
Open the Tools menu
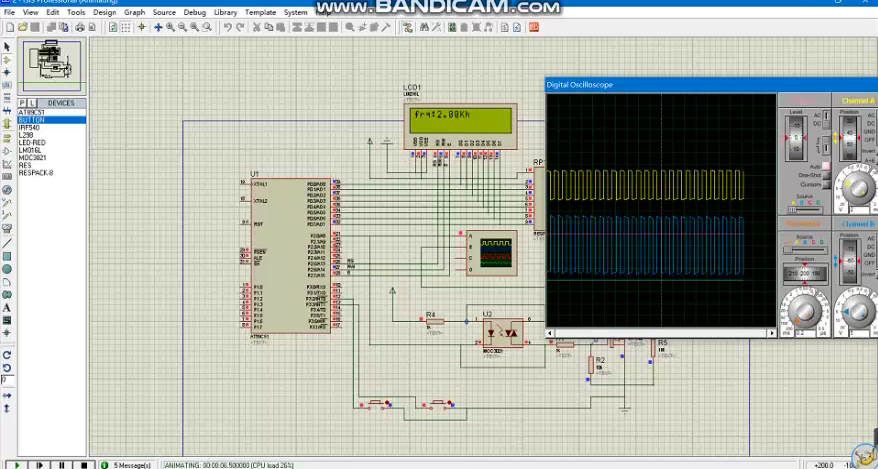[76, 12]
